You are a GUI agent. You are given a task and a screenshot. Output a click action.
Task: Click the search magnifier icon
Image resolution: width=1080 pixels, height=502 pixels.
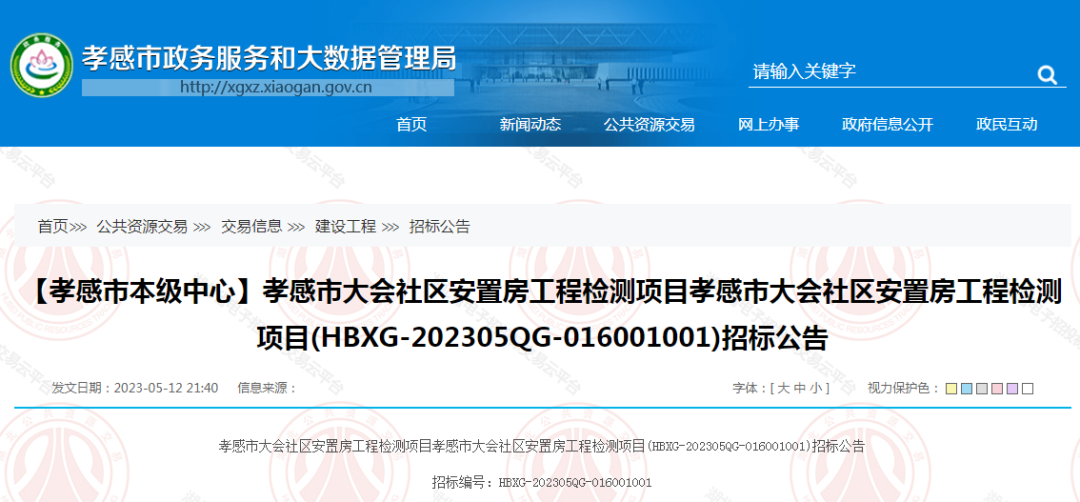coord(1046,74)
